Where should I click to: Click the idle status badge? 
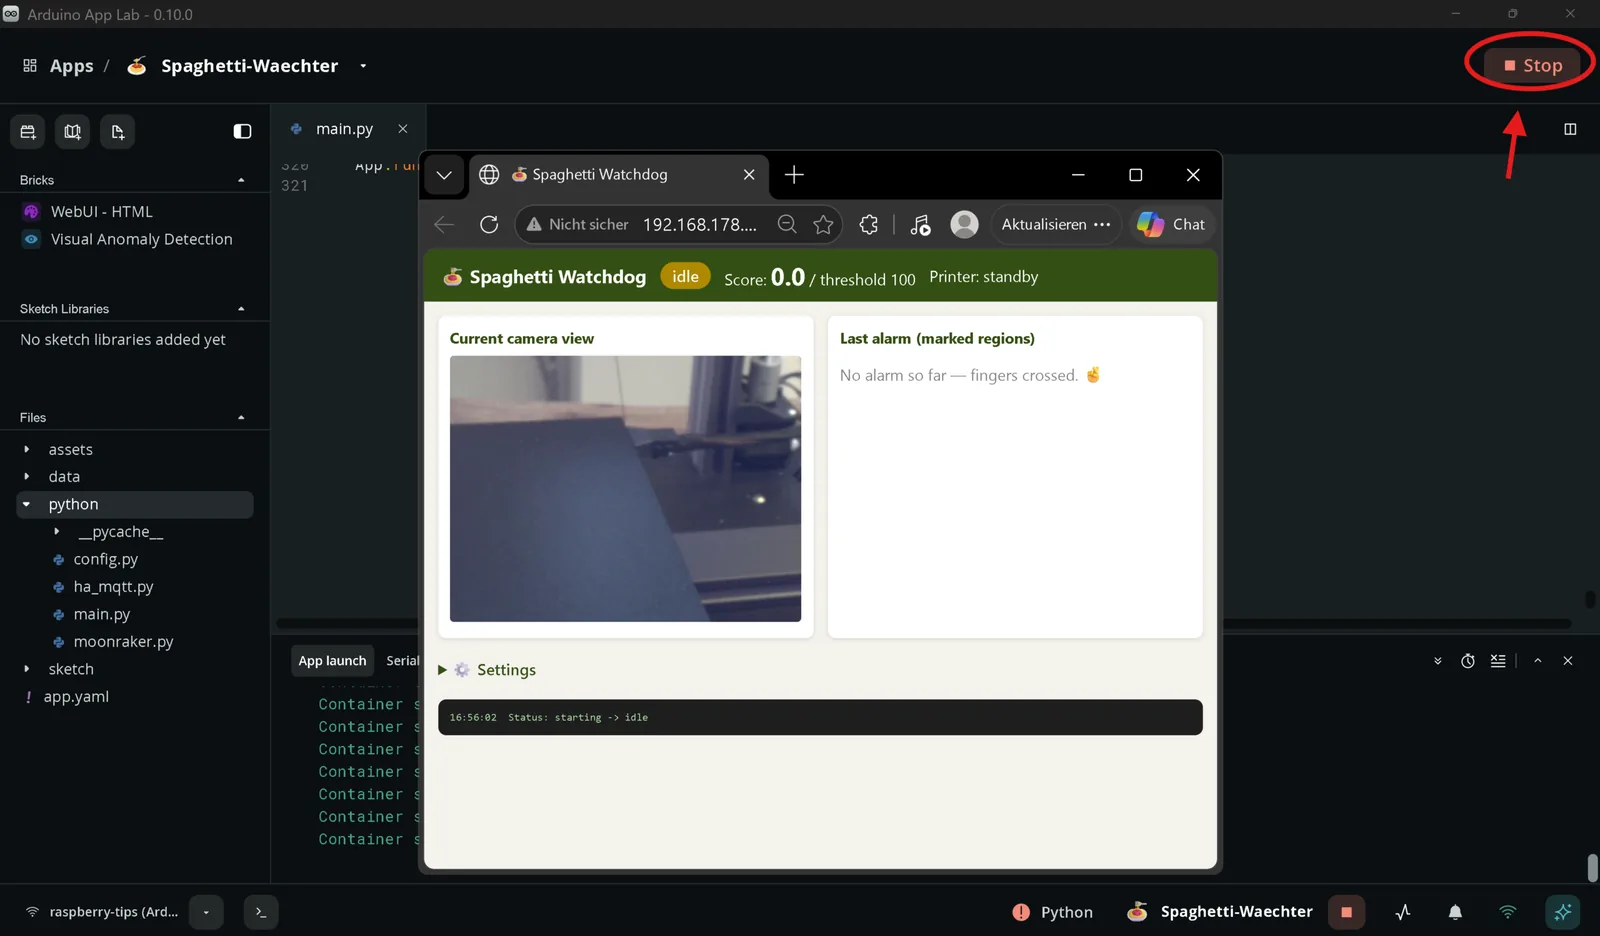coord(685,277)
